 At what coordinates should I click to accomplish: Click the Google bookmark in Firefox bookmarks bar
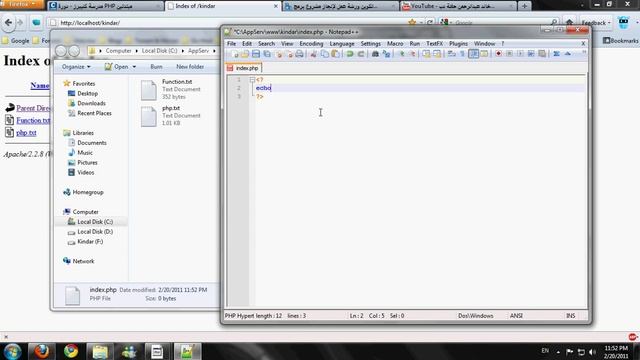16,41
